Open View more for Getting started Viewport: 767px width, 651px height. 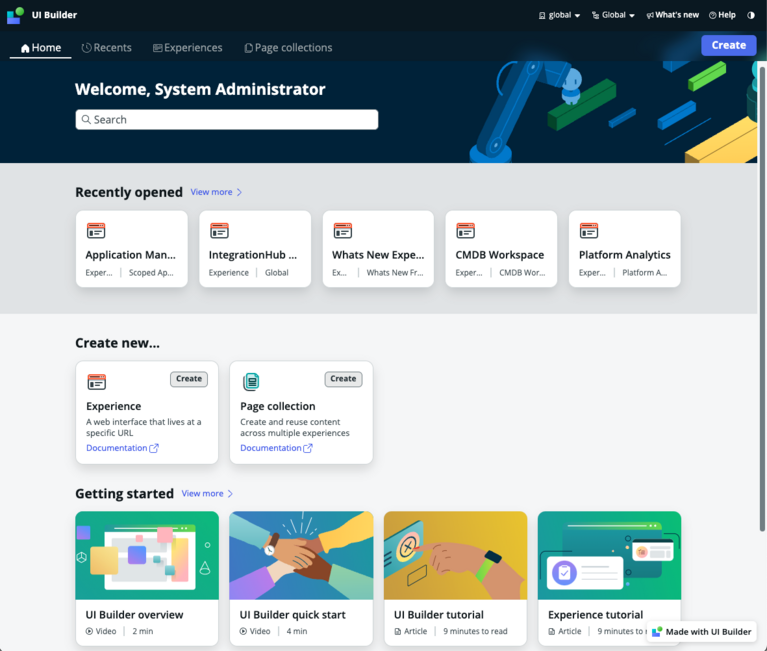pyautogui.click(x=203, y=494)
